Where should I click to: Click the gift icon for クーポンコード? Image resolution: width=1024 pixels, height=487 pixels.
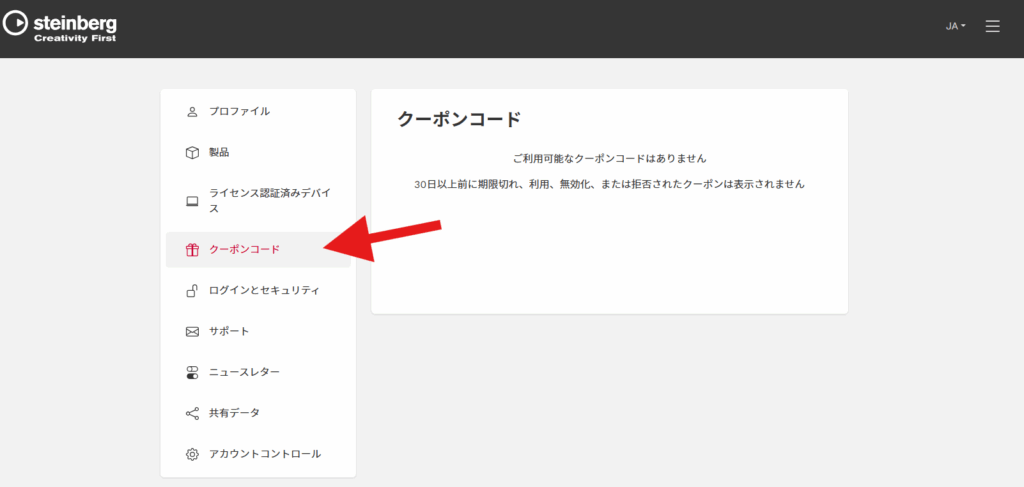pos(192,249)
